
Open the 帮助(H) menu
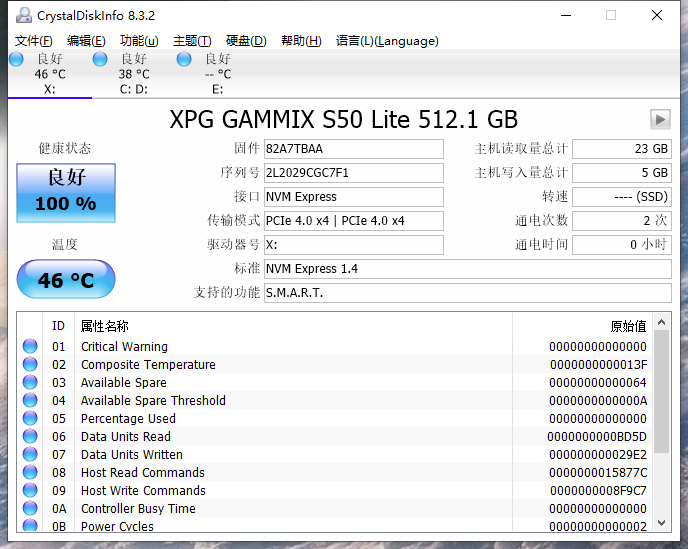coord(301,41)
